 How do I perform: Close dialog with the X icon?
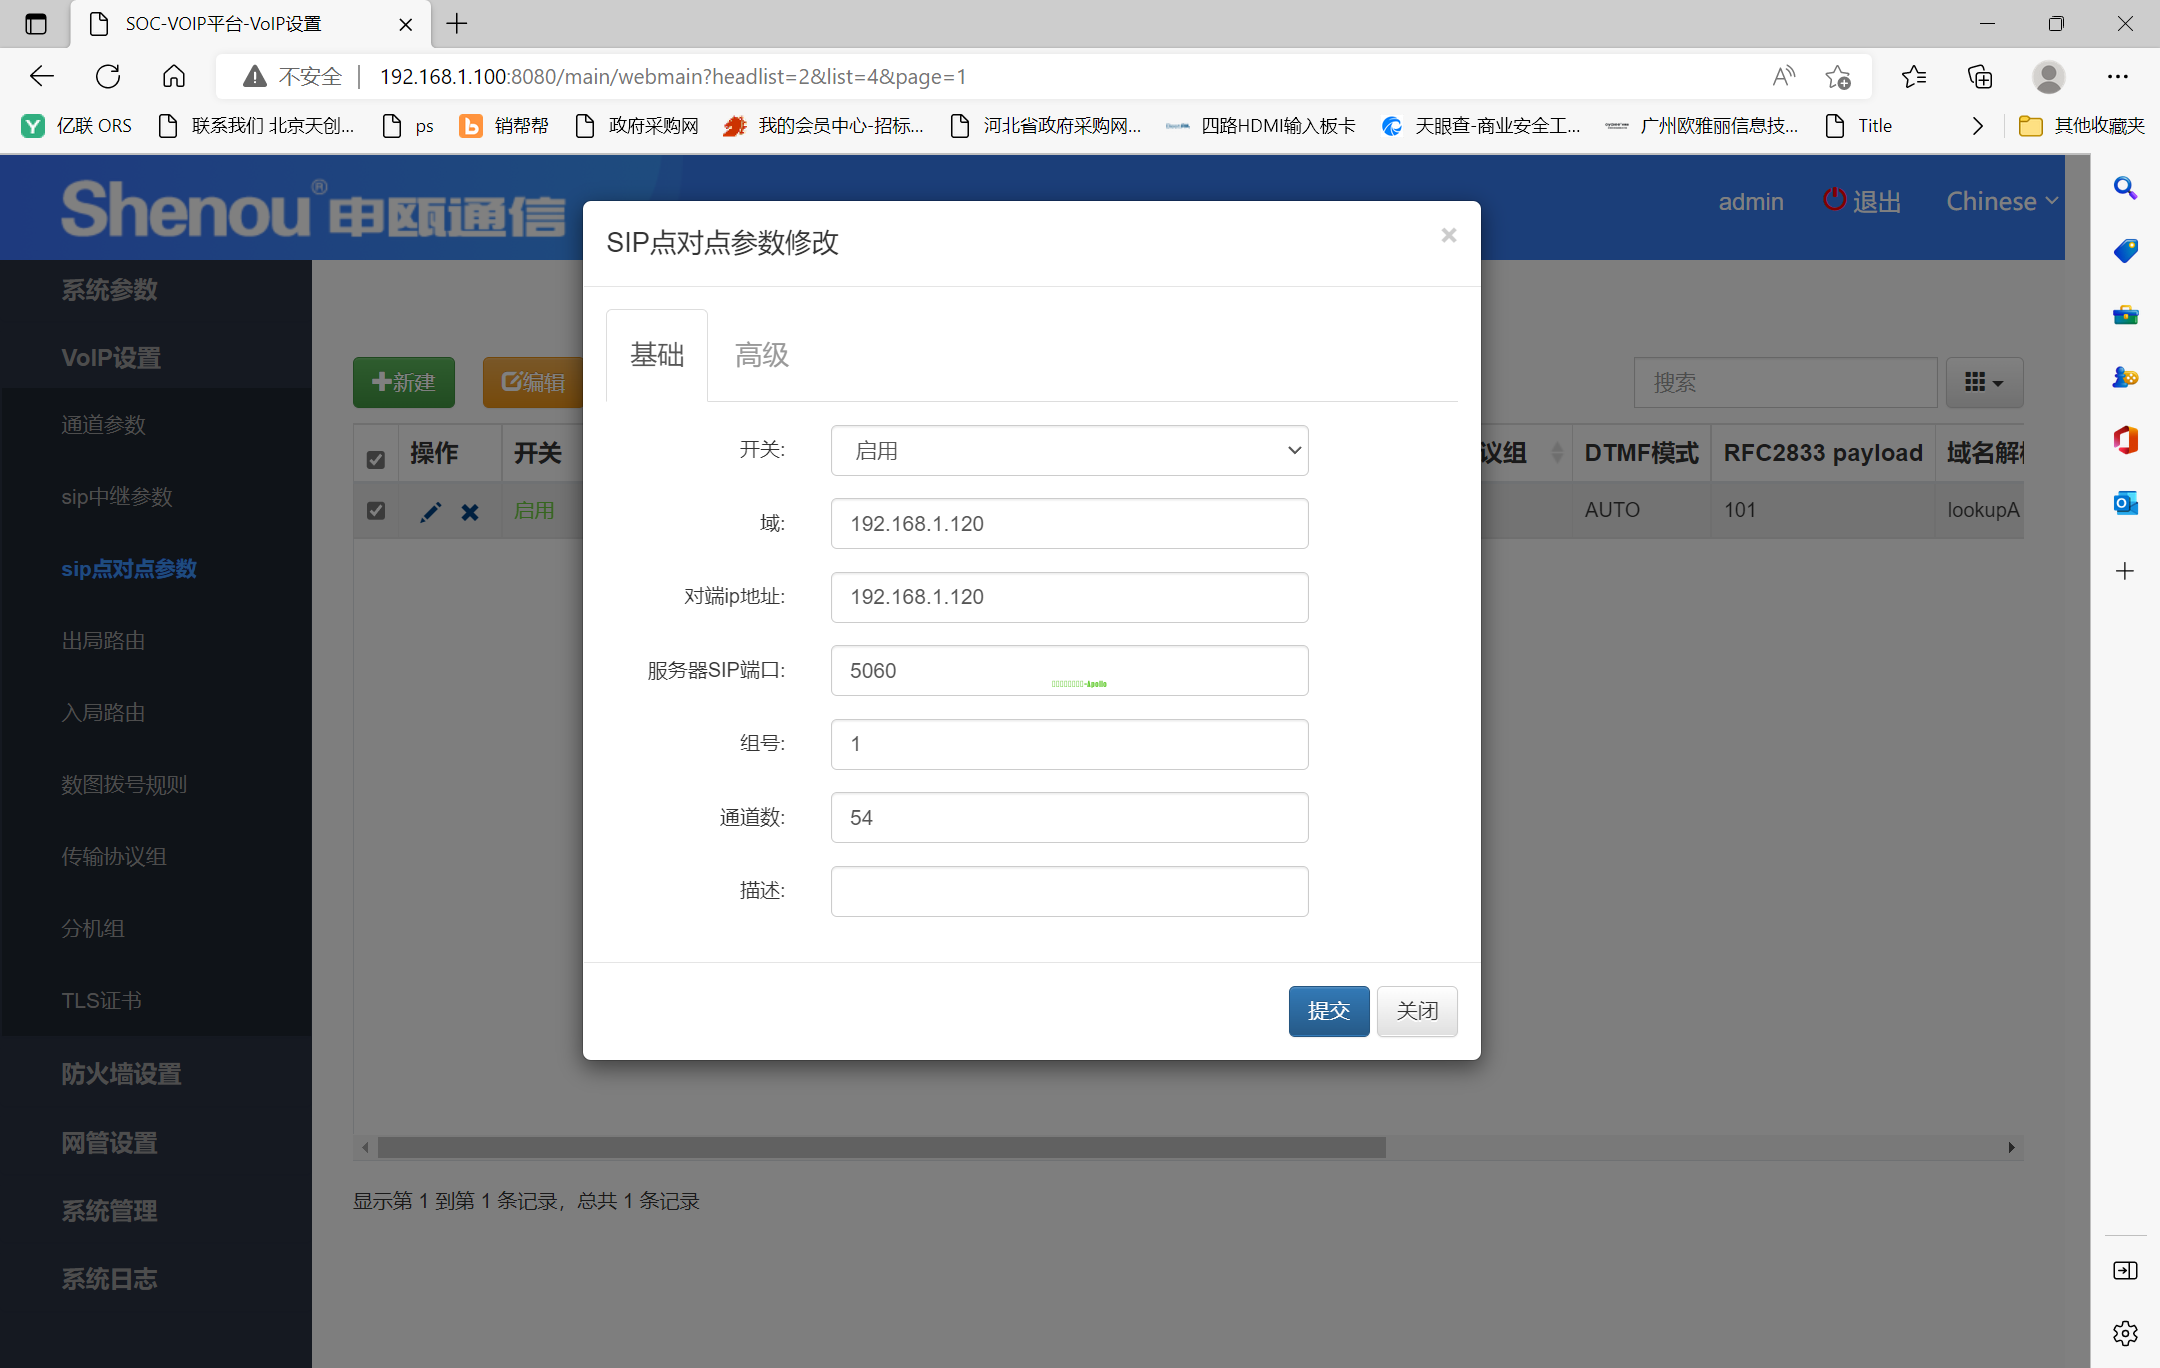(1448, 235)
